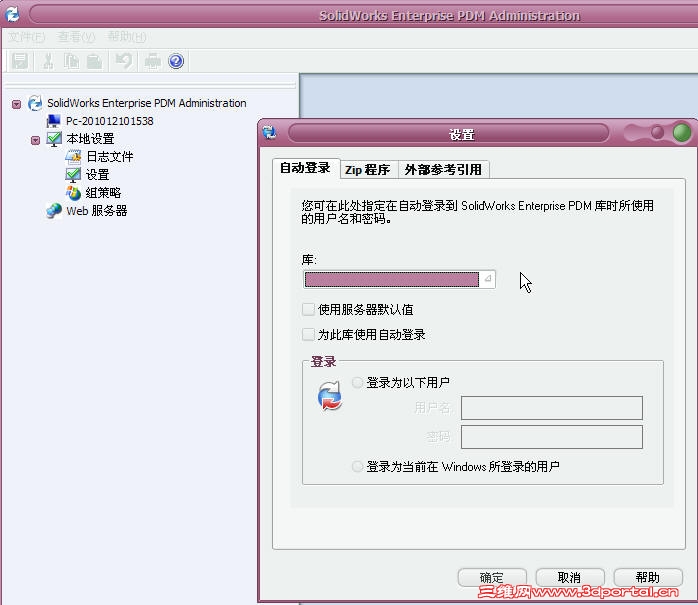Select 设置 tree label

pos(97,175)
